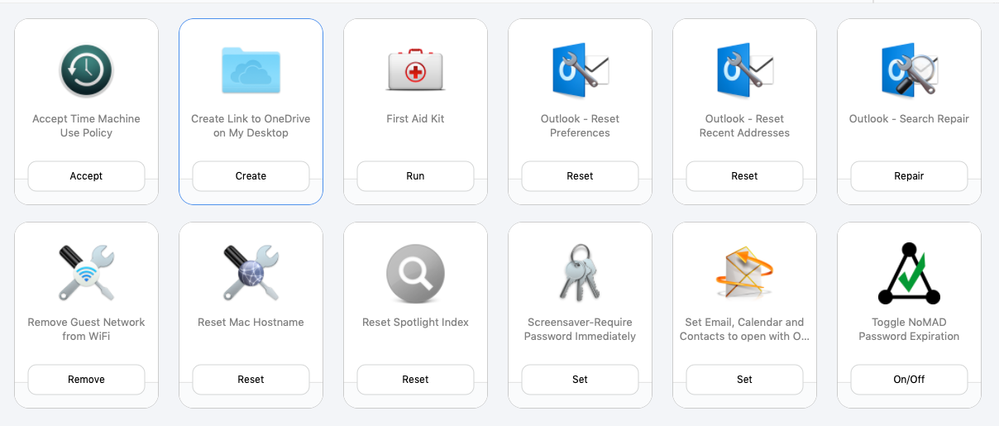Select the Spotlight magnifying glass icon
999x426 pixels.
[x=415, y=274]
